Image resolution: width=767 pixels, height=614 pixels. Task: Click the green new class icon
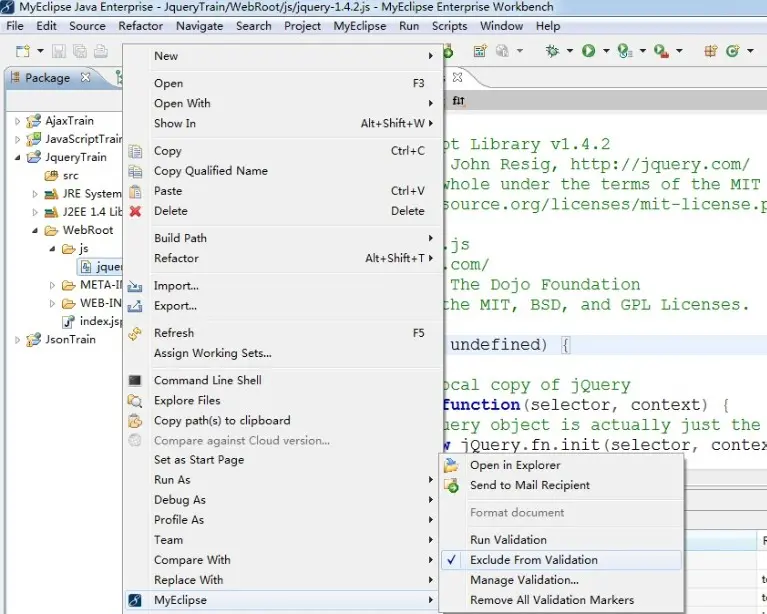pos(732,50)
